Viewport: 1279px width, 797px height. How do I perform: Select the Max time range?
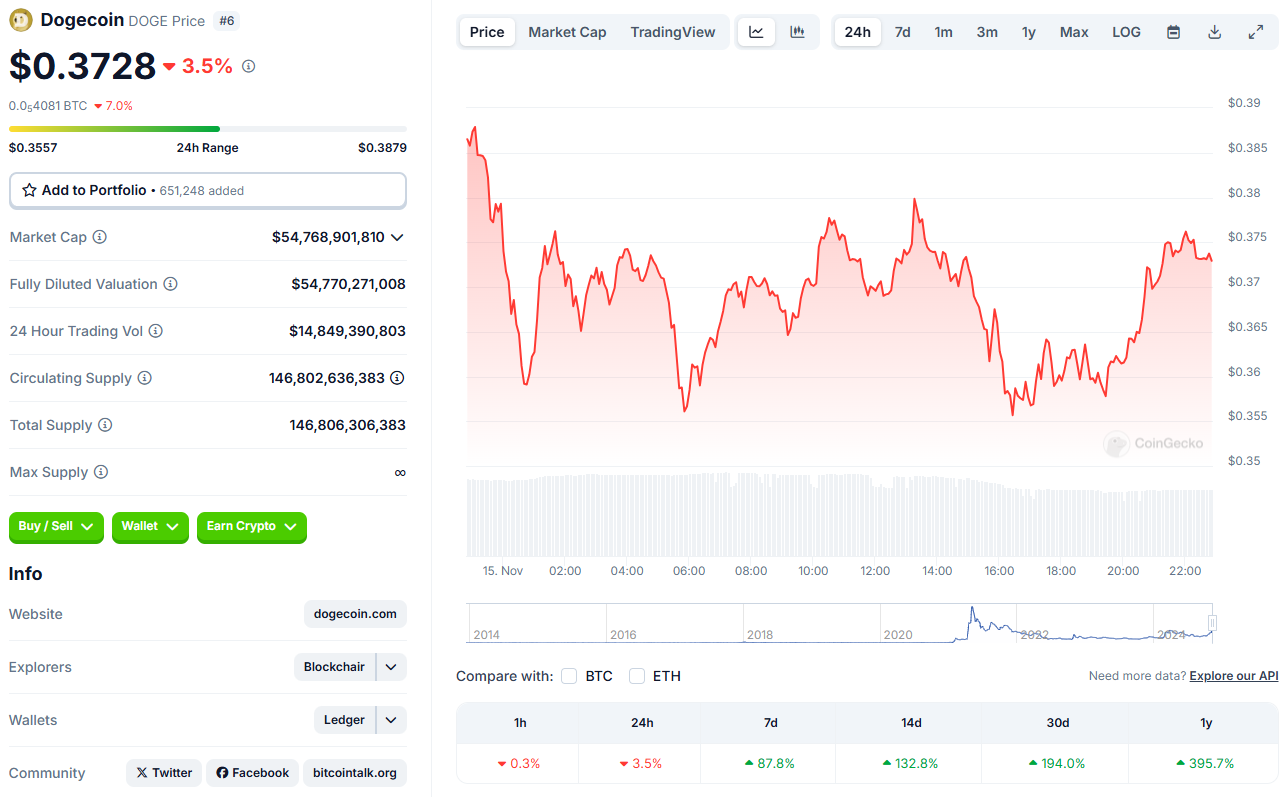(1074, 32)
